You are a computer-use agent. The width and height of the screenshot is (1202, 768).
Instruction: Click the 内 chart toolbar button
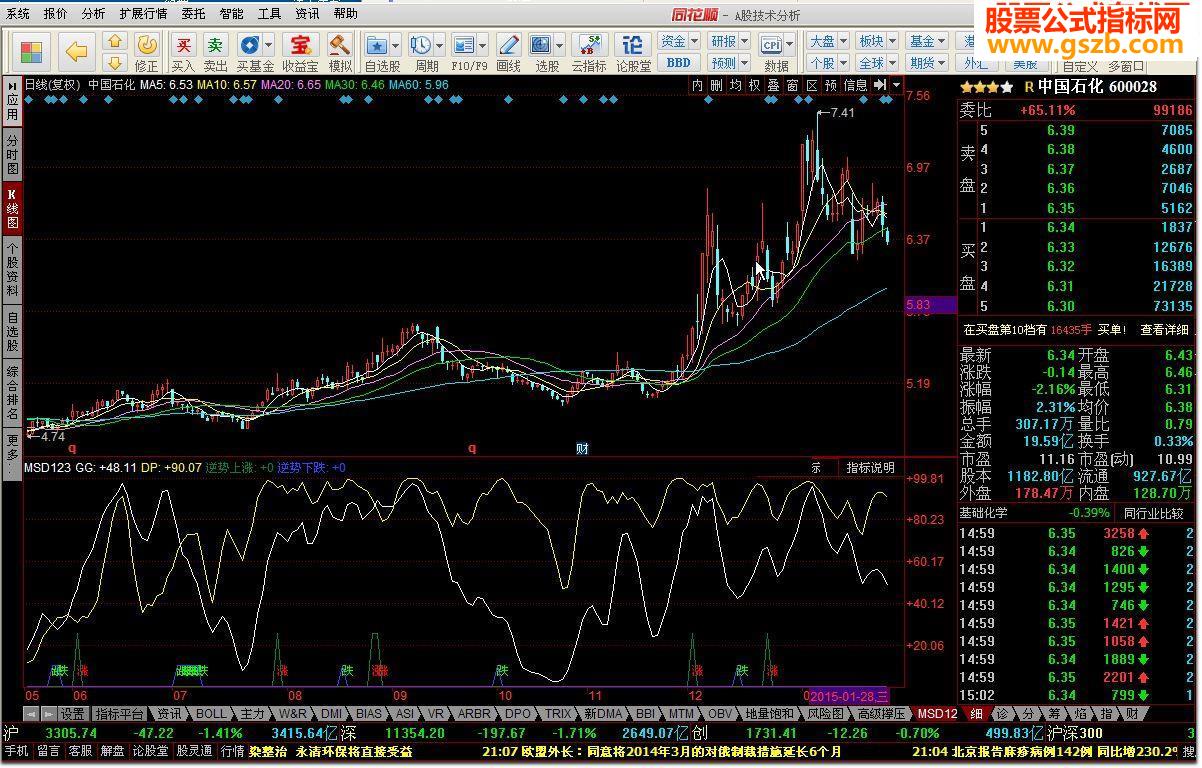pos(699,86)
